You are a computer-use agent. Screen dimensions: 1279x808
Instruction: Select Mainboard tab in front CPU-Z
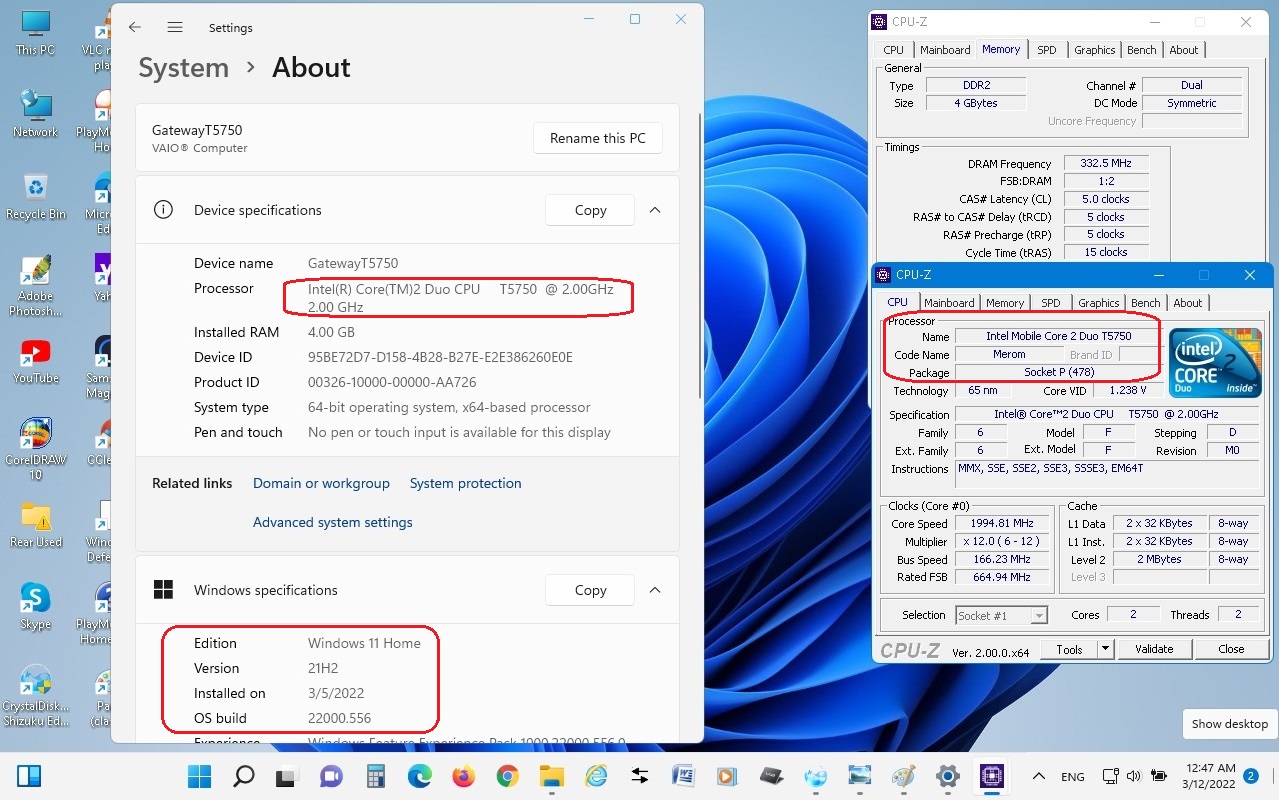point(949,303)
